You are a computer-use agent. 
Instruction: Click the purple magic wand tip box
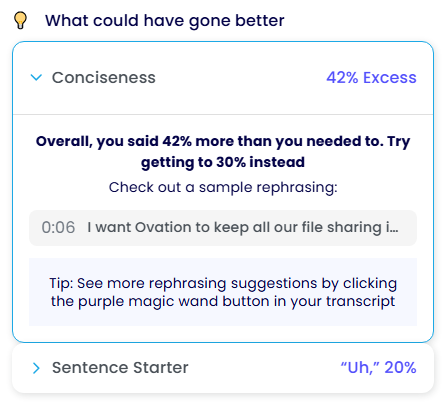click(x=223, y=292)
